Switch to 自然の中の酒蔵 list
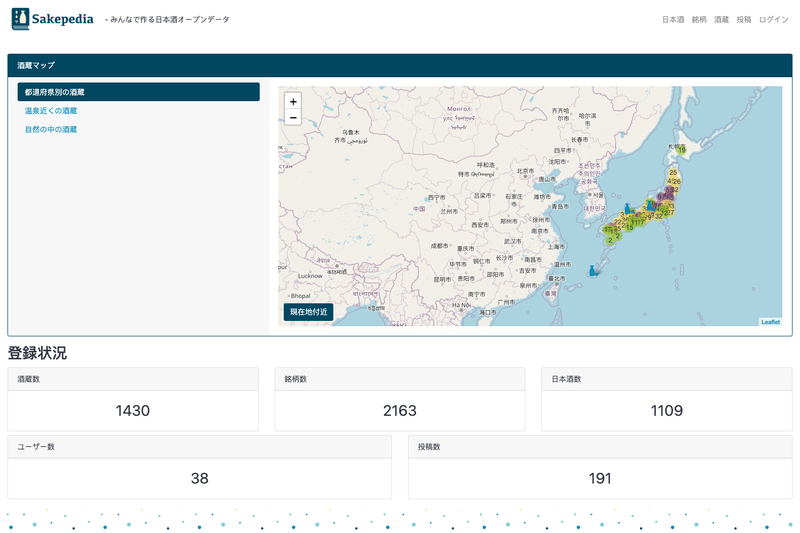The image size is (800, 533). pyautogui.click(x=51, y=130)
